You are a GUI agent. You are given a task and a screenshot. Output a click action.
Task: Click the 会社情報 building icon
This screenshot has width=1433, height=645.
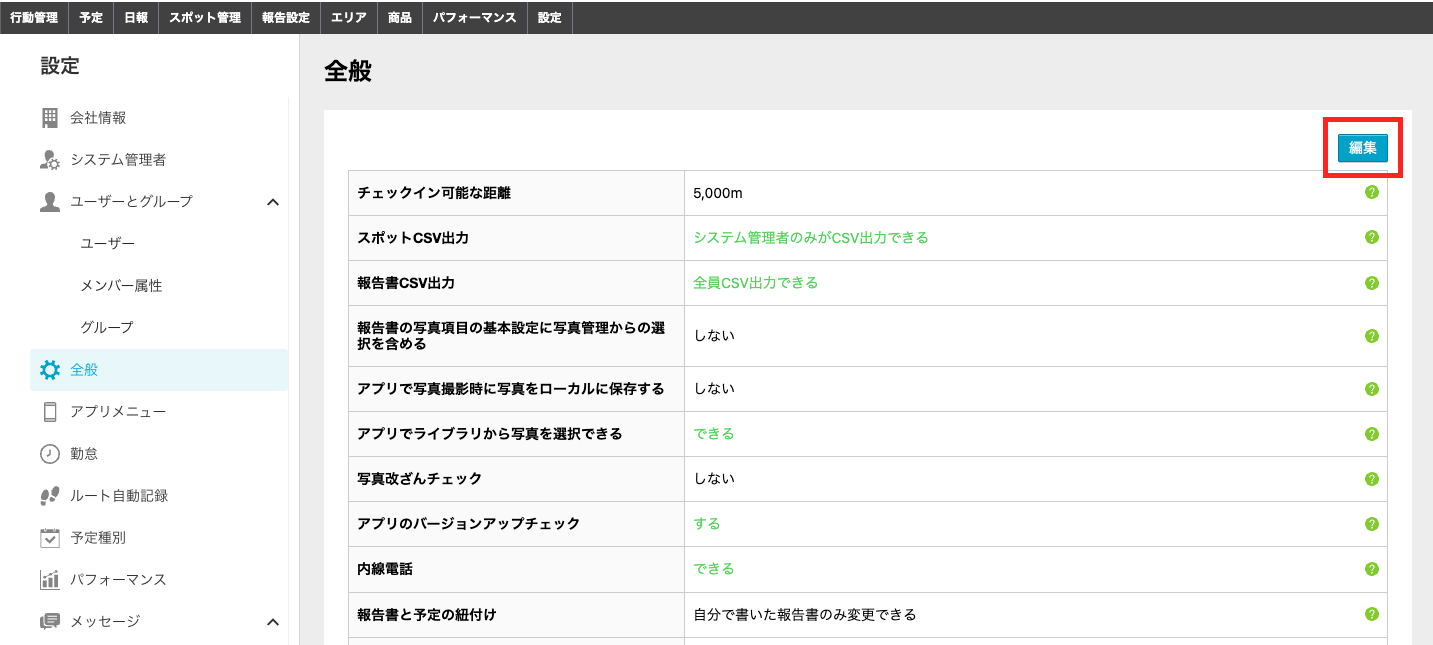[x=50, y=118]
